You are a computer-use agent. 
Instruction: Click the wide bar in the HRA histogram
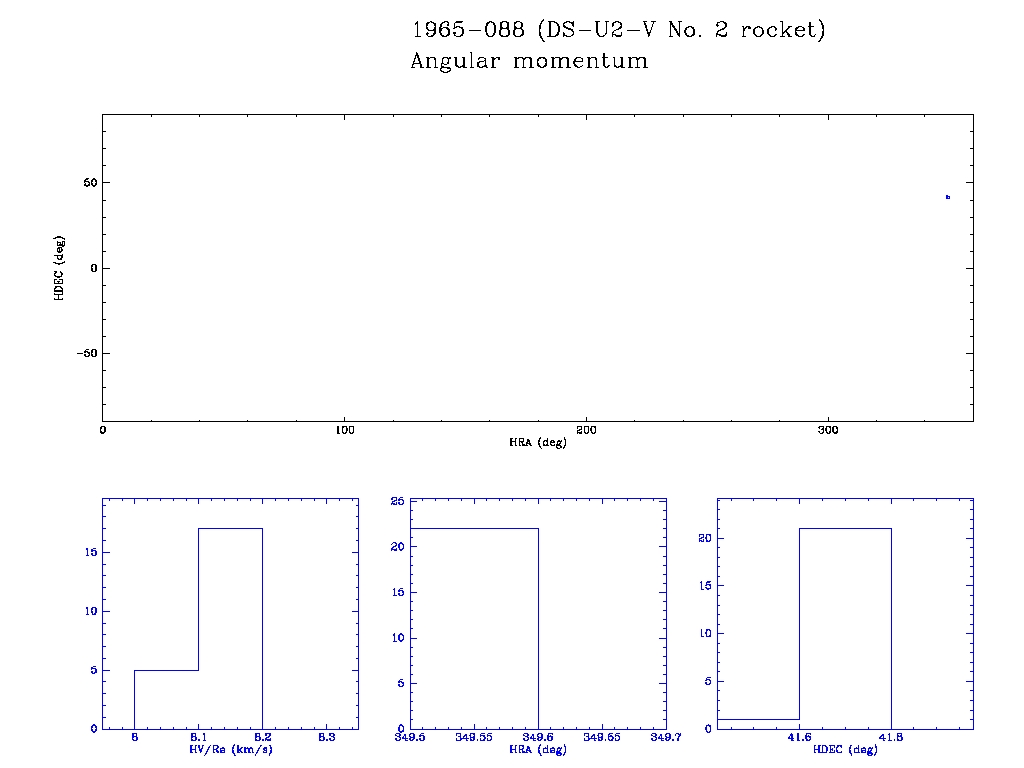pos(474,628)
